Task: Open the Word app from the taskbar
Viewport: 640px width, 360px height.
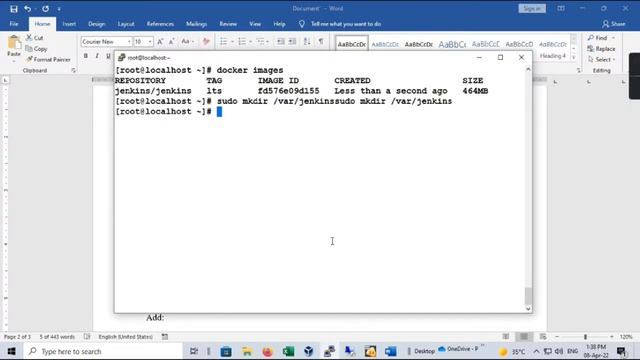Action: tap(391, 351)
